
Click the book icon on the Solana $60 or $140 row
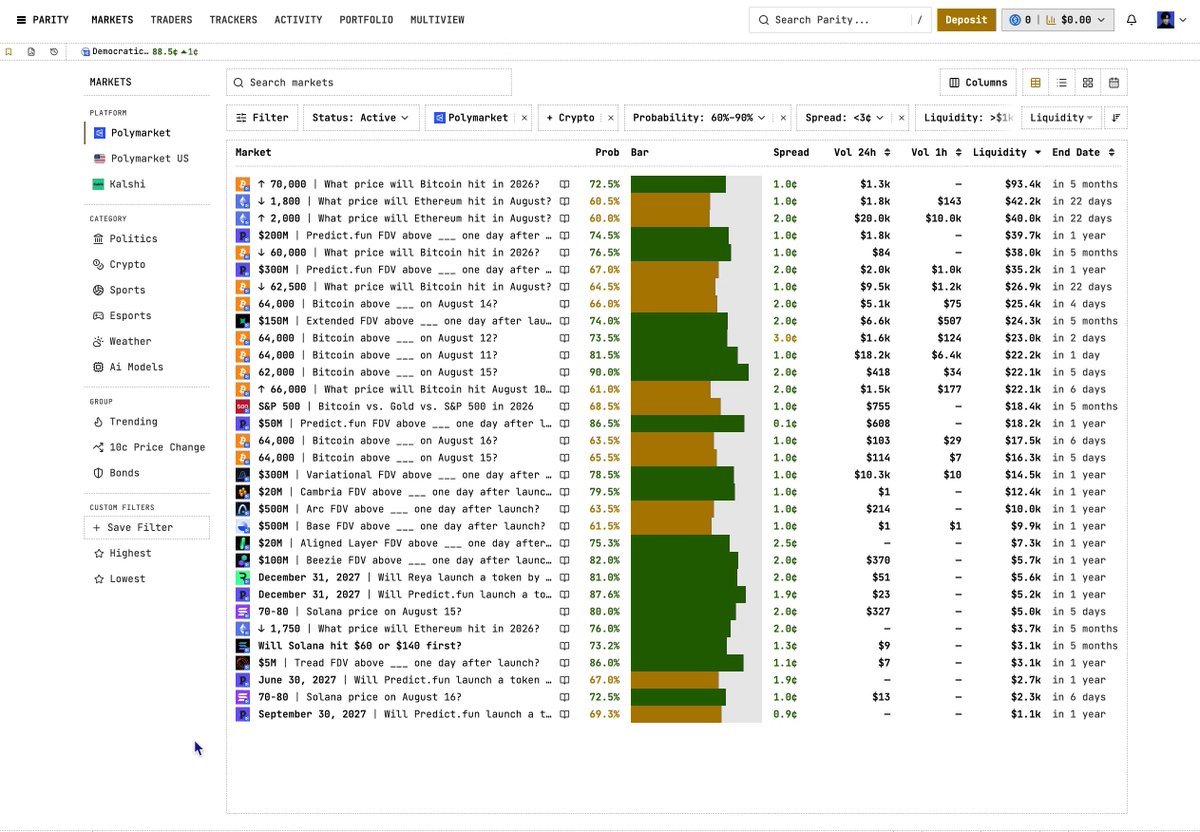(564, 646)
